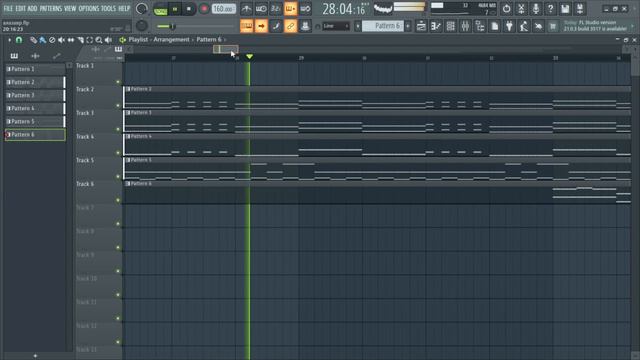Select the playlist Select marquee tool
This screenshot has height=360, width=640.
(89, 40)
